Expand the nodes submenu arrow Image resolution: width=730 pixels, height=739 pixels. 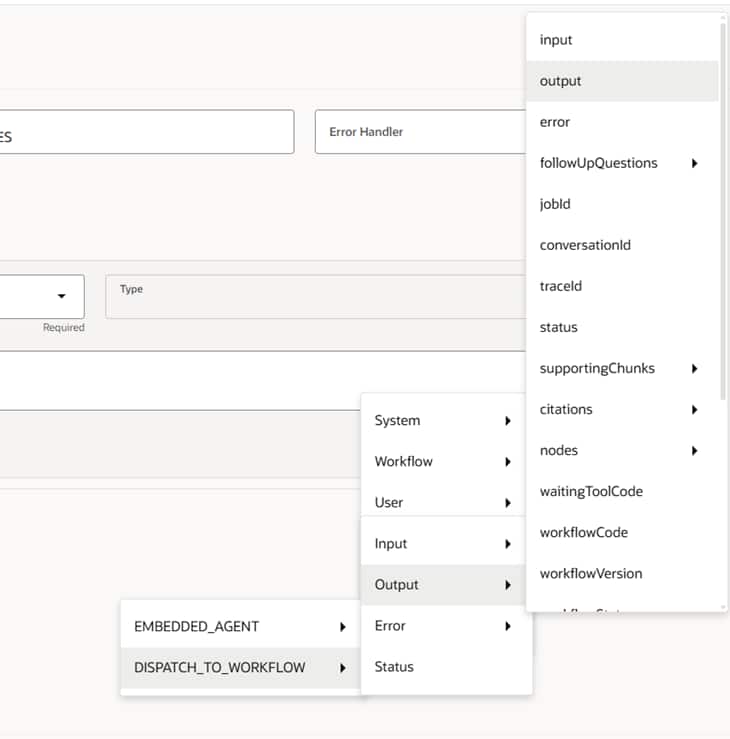pyautogui.click(x=694, y=450)
